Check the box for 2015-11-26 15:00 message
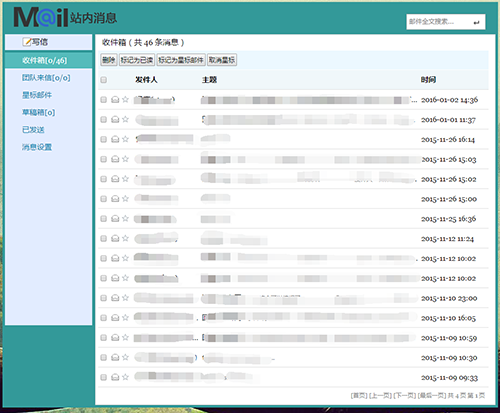Image resolution: width=500 pixels, height=413 pixels. (104, 199)
